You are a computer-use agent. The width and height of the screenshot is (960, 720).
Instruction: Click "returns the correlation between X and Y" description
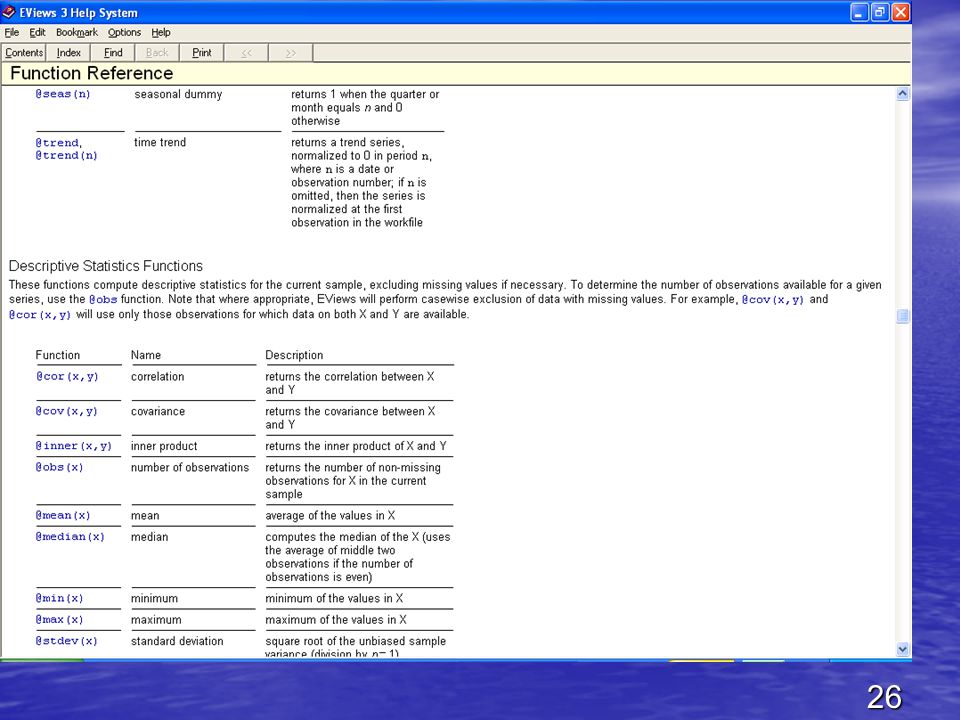[x=350, y=383]
